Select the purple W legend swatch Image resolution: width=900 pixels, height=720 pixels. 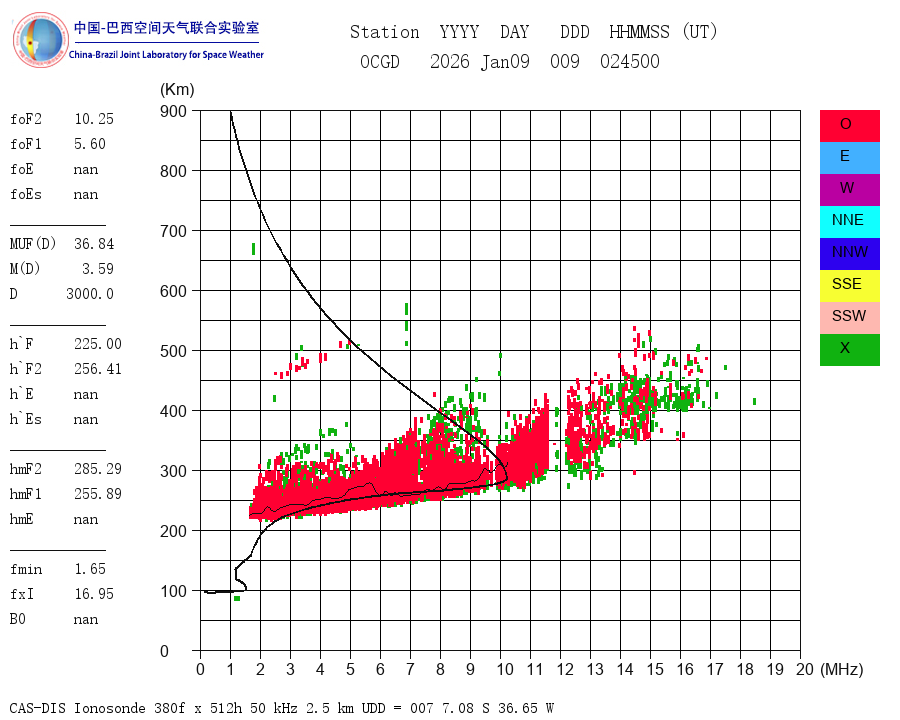(x=849, y=189)
